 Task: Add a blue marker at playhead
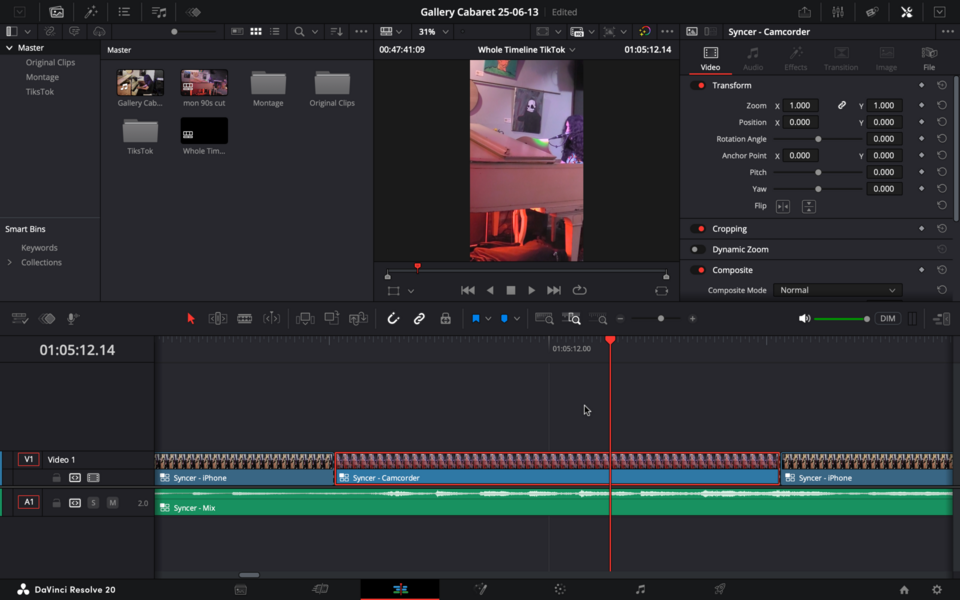click(504, 318)
